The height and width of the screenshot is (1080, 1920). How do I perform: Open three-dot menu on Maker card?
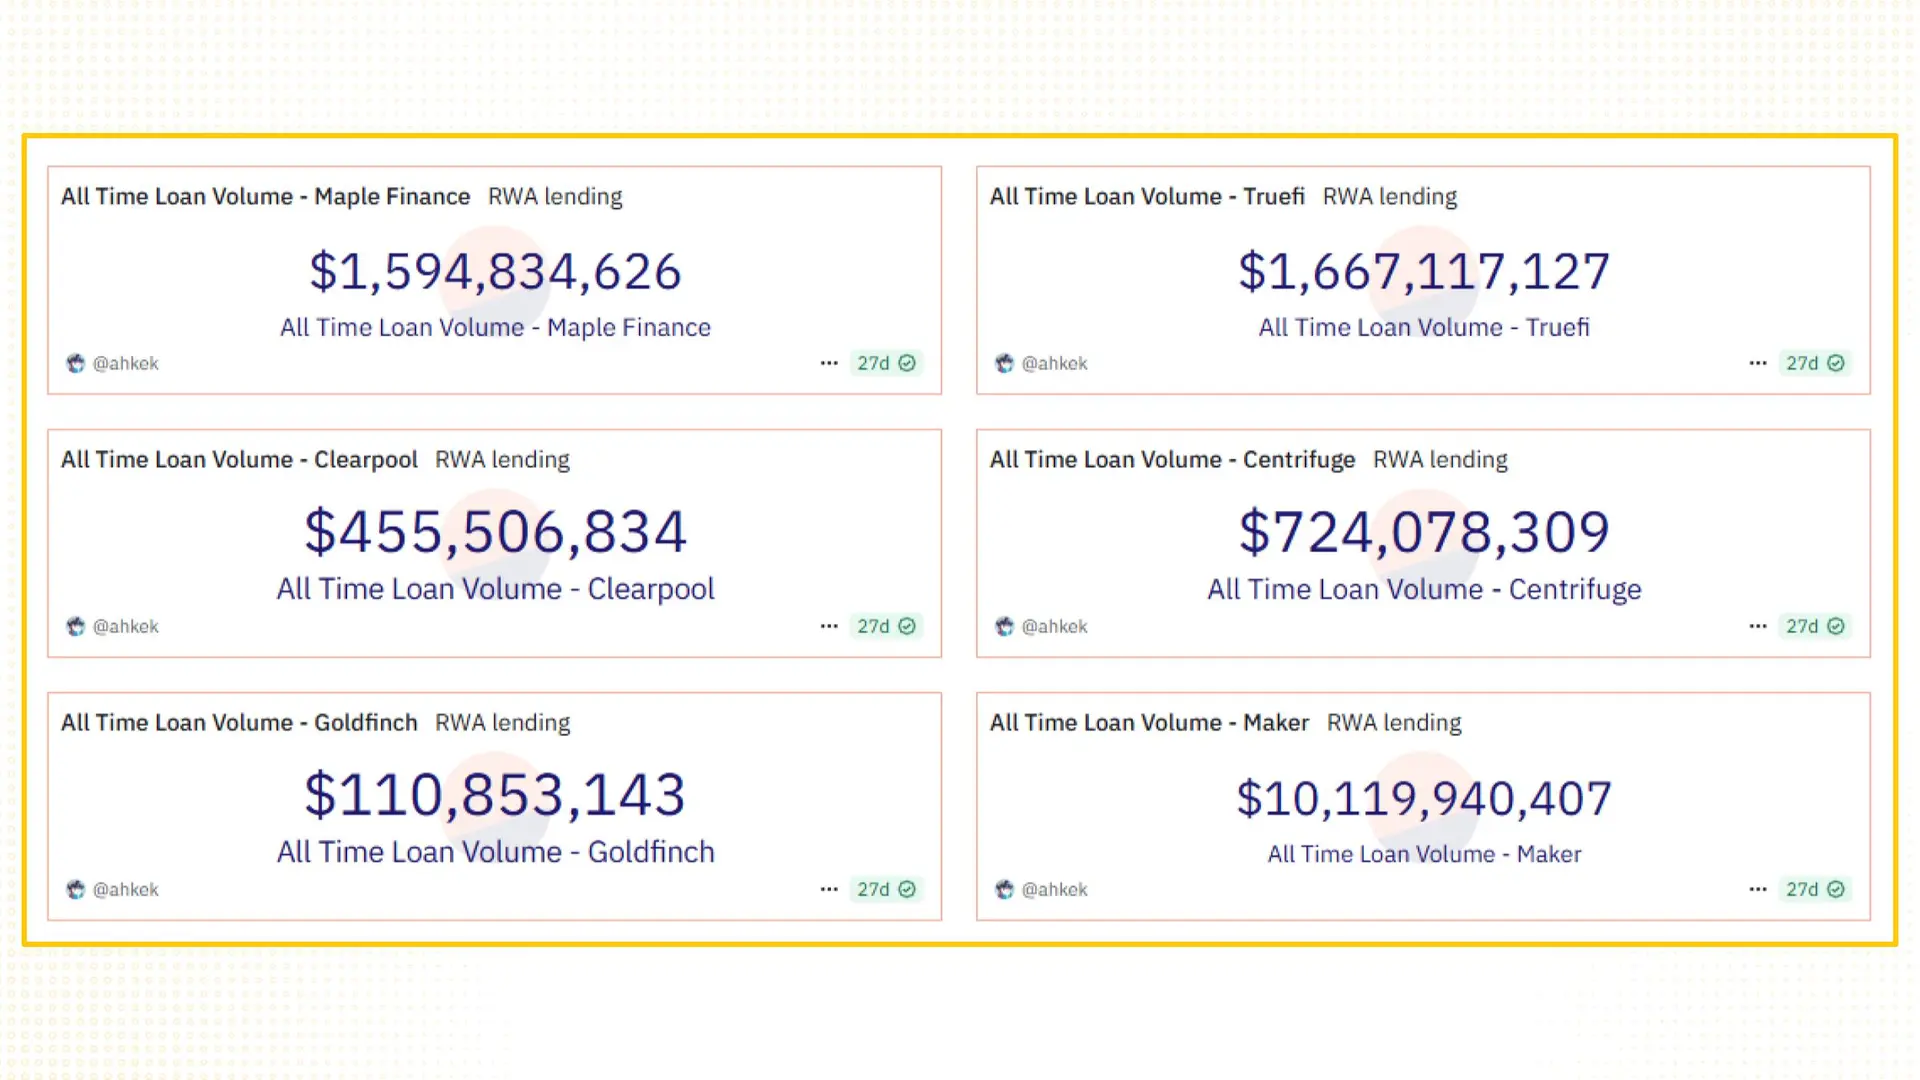(x=1758, y=889)
